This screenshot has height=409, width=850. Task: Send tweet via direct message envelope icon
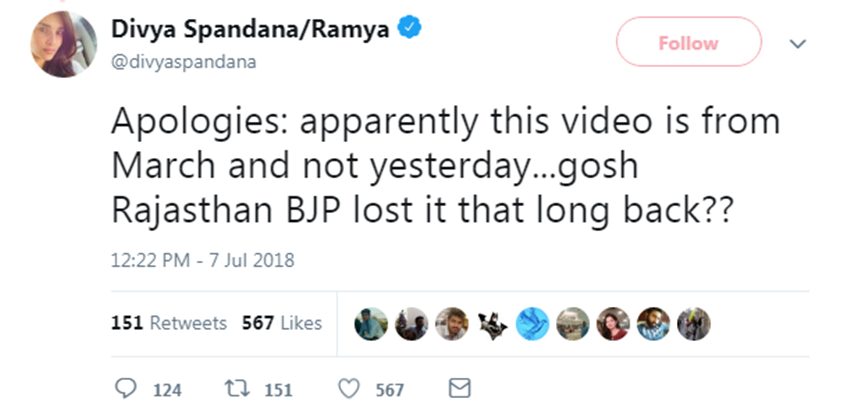coord(459,388)
